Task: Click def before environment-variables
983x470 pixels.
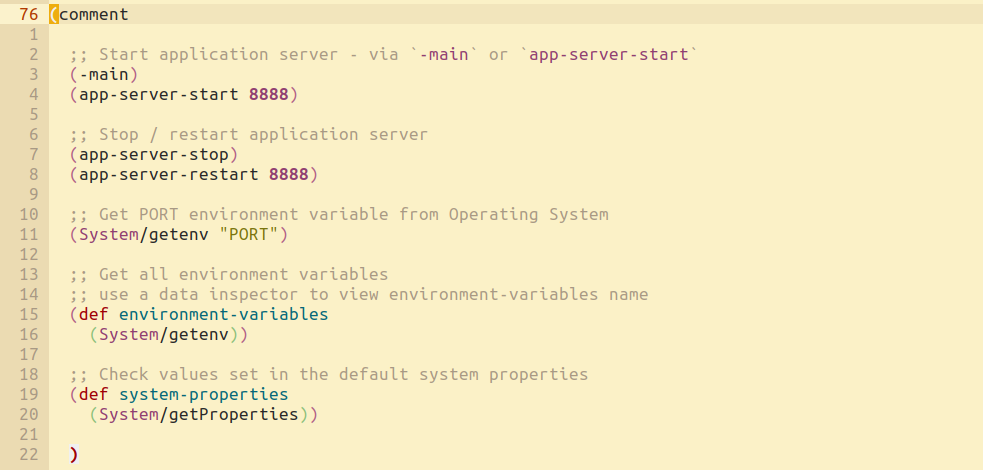Action: [93, 314]
